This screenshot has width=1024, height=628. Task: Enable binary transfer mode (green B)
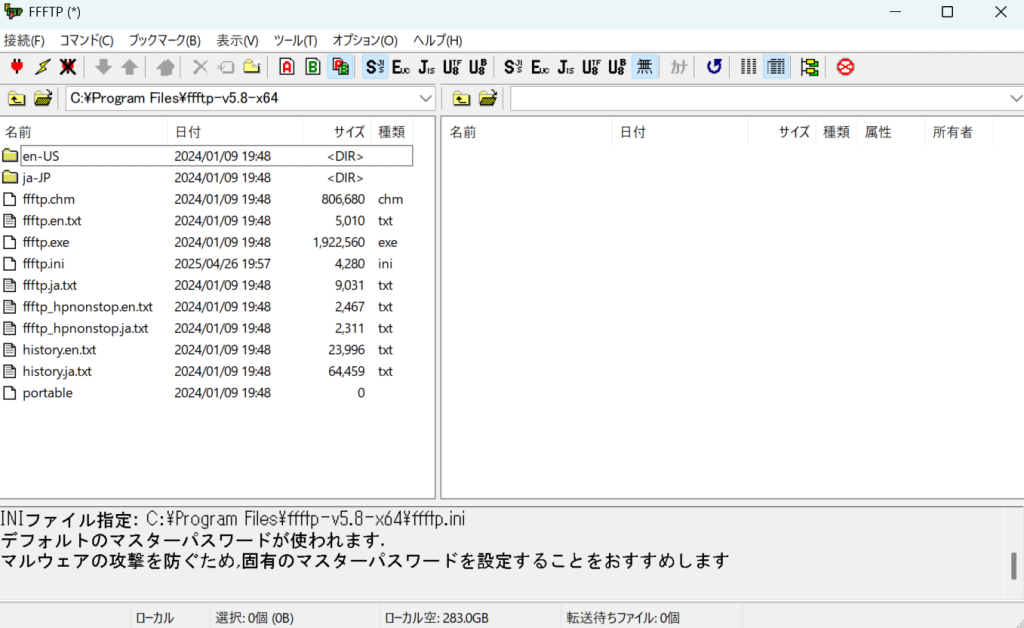(313, 67)
